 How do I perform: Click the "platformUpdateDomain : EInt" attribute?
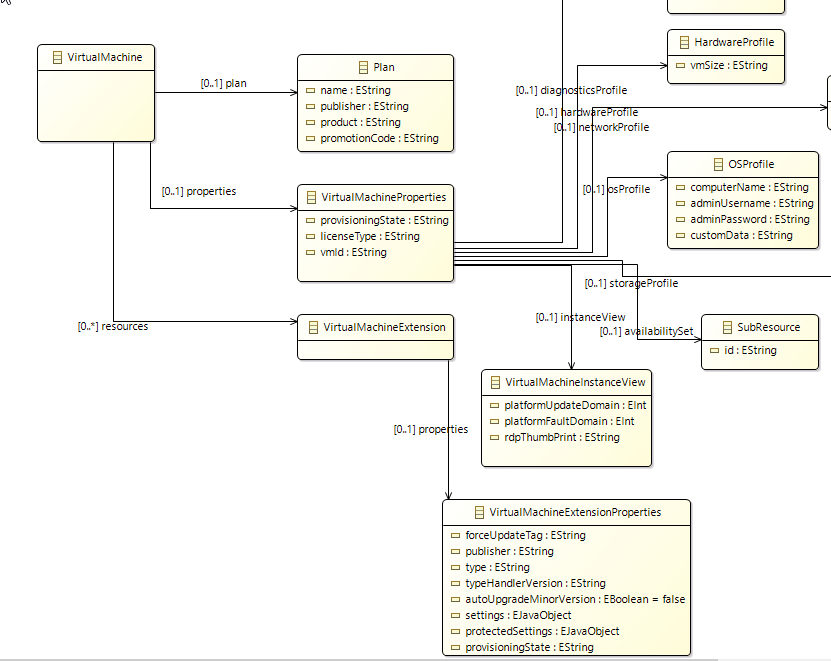[575, 406]
